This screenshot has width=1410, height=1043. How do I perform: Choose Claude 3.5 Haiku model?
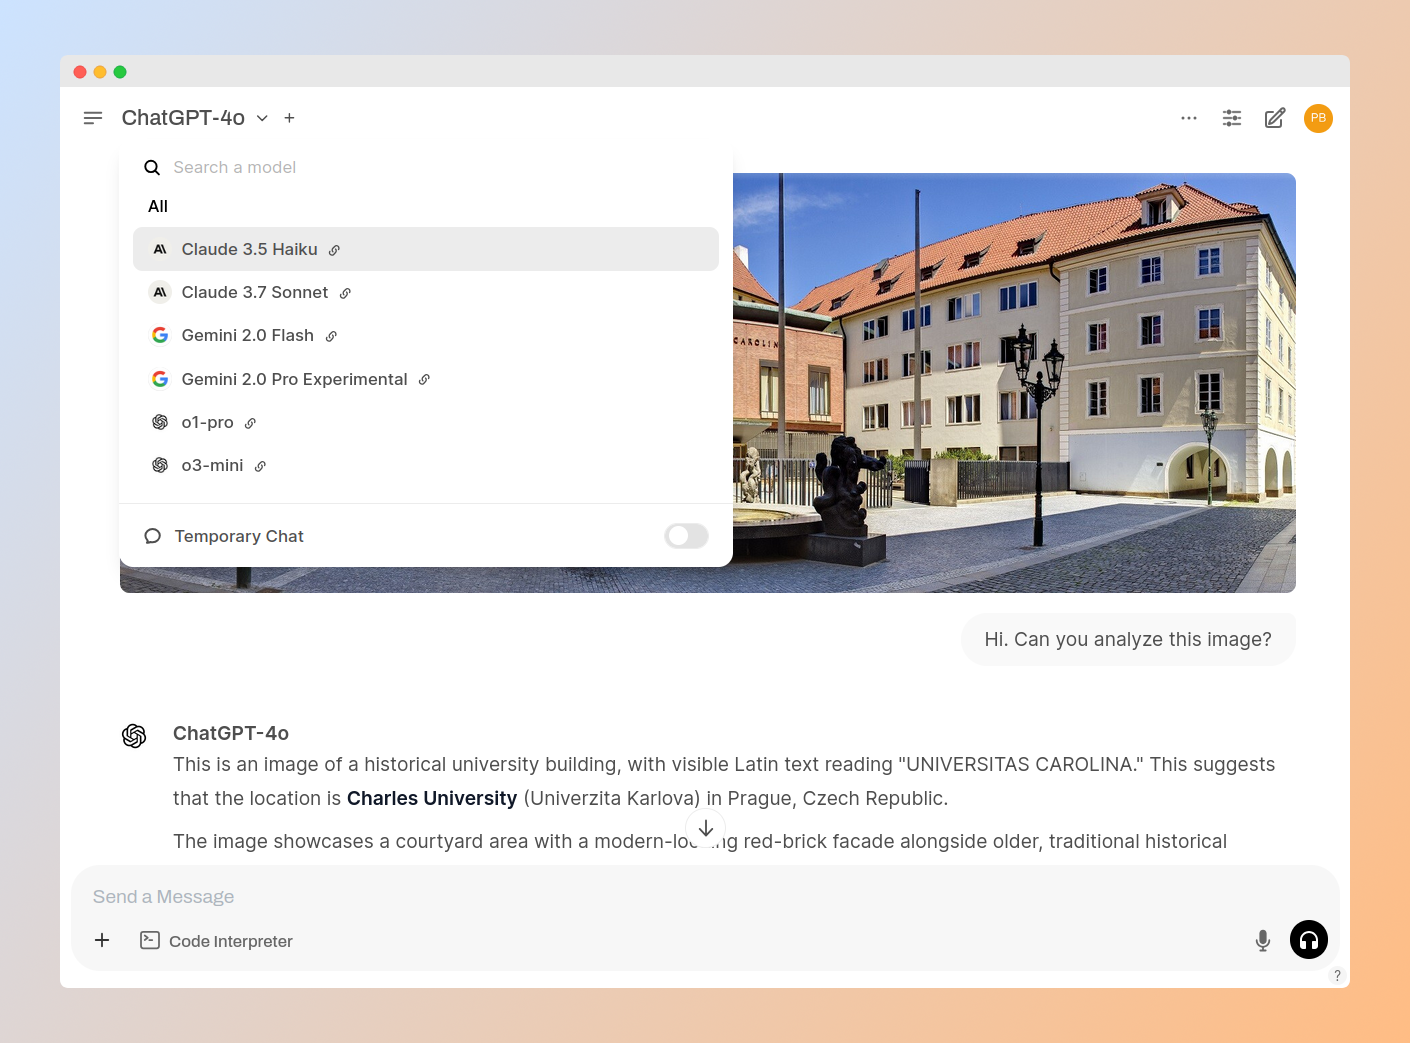[x=426, y=249]
